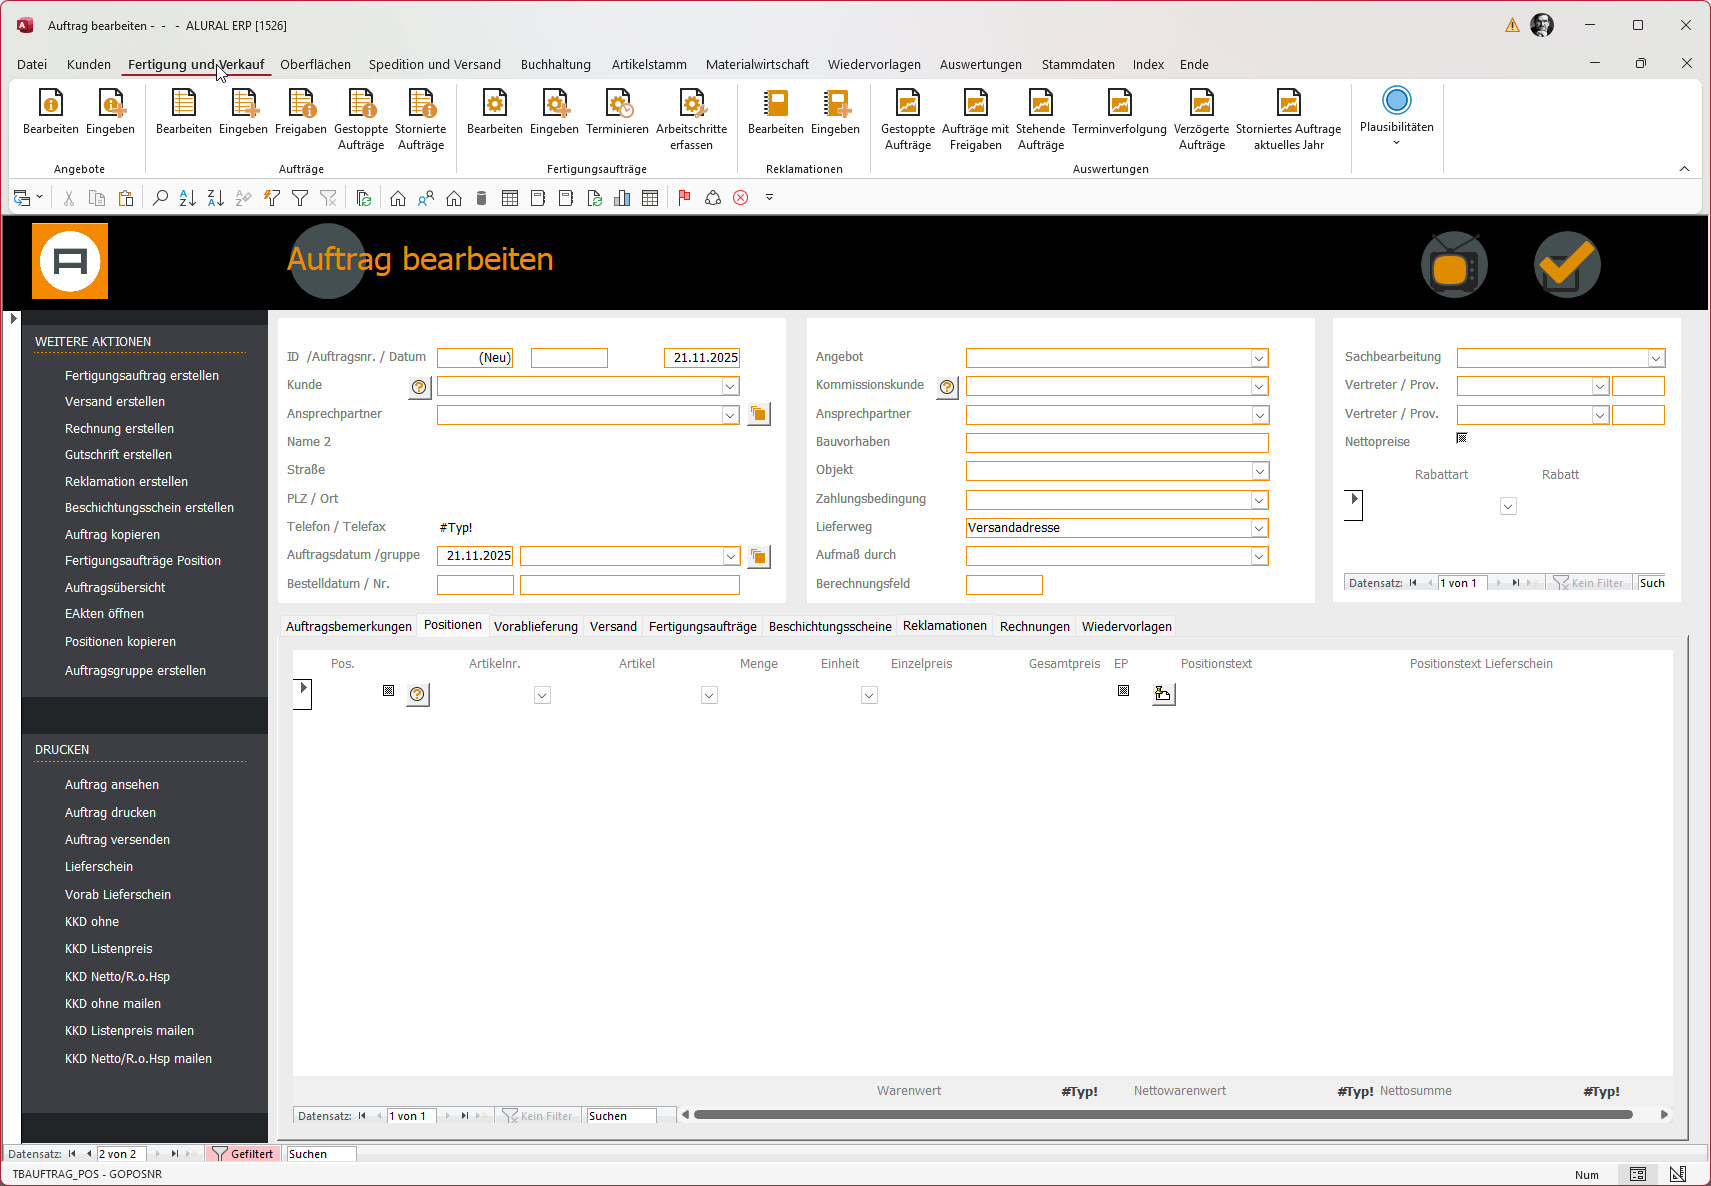
Task: Toggle the Nettopreise checkbox
Action: pyautogui.click(x=1462, y=438)
